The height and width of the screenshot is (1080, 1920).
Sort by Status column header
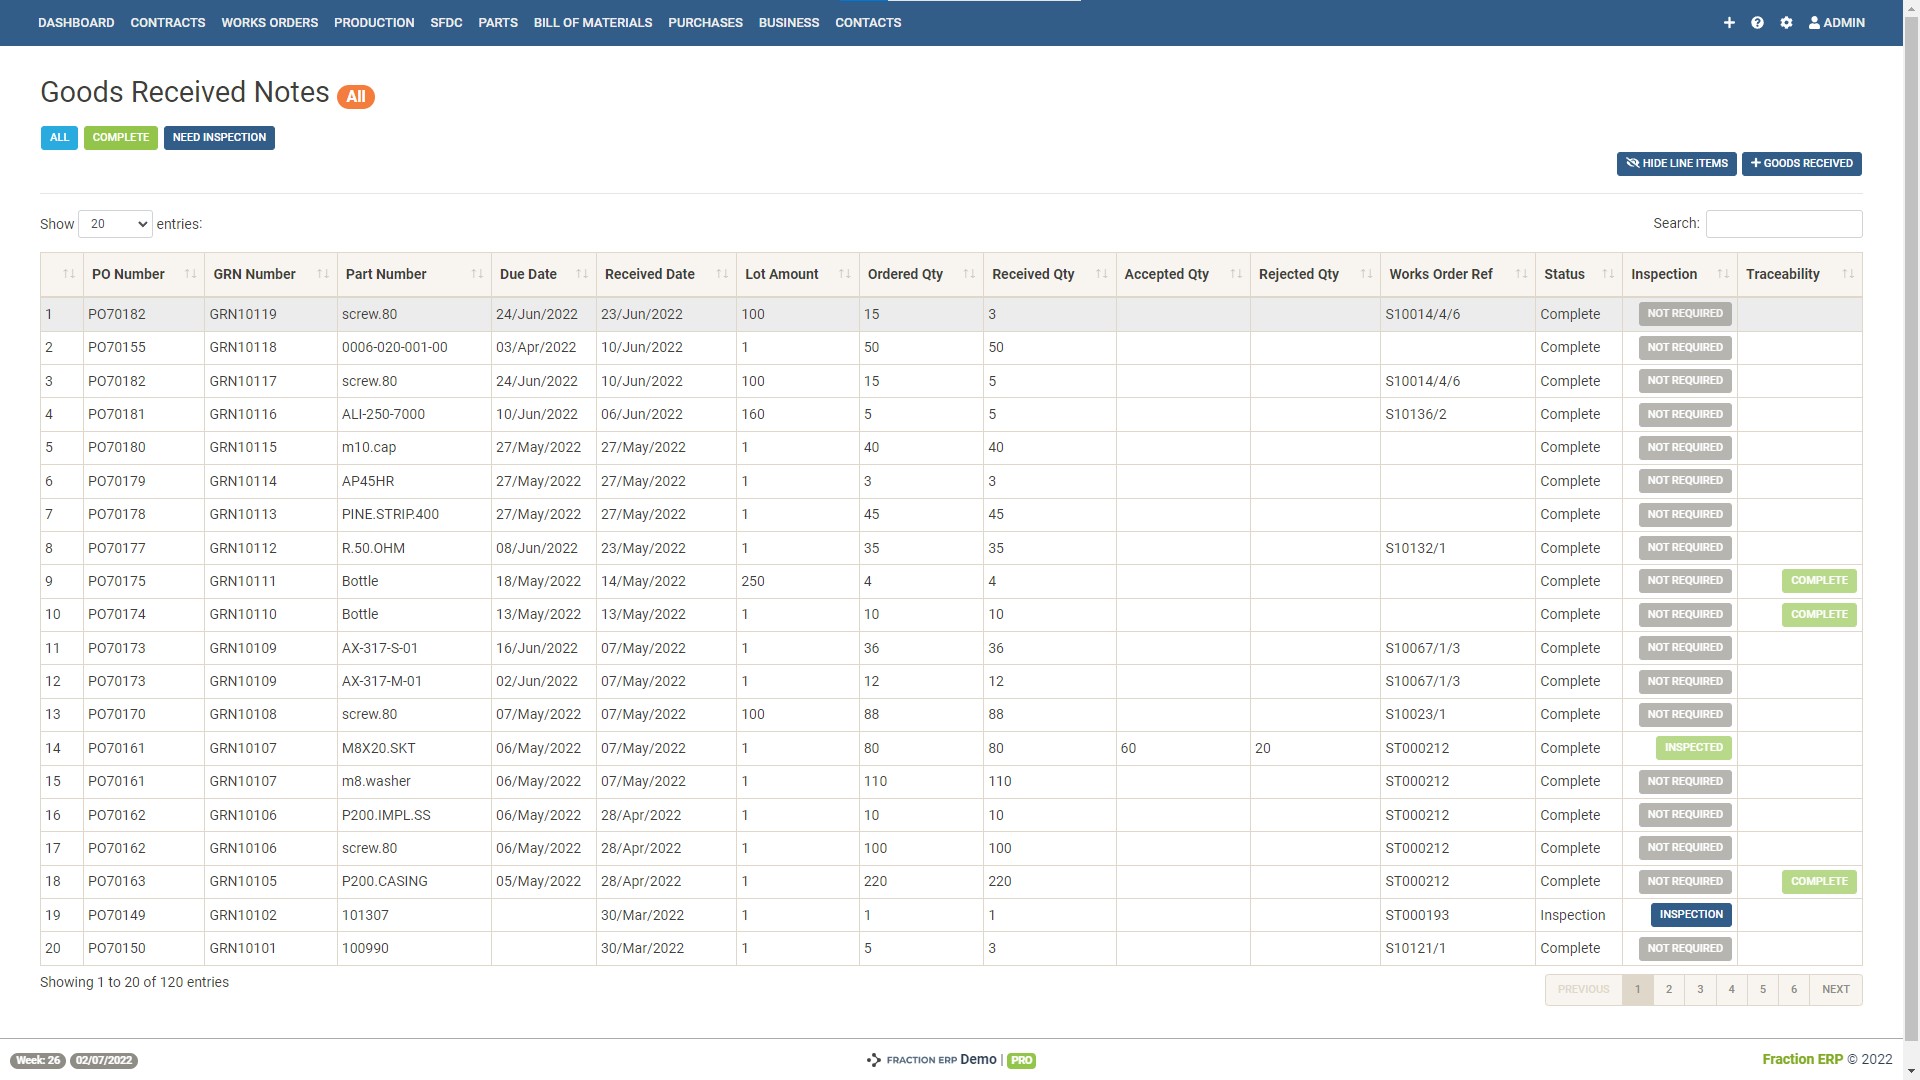[x=1564, y=274]
